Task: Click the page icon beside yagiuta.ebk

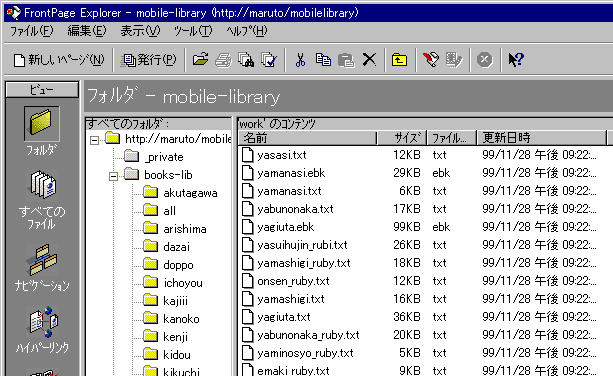Action: tap(247, 227)
